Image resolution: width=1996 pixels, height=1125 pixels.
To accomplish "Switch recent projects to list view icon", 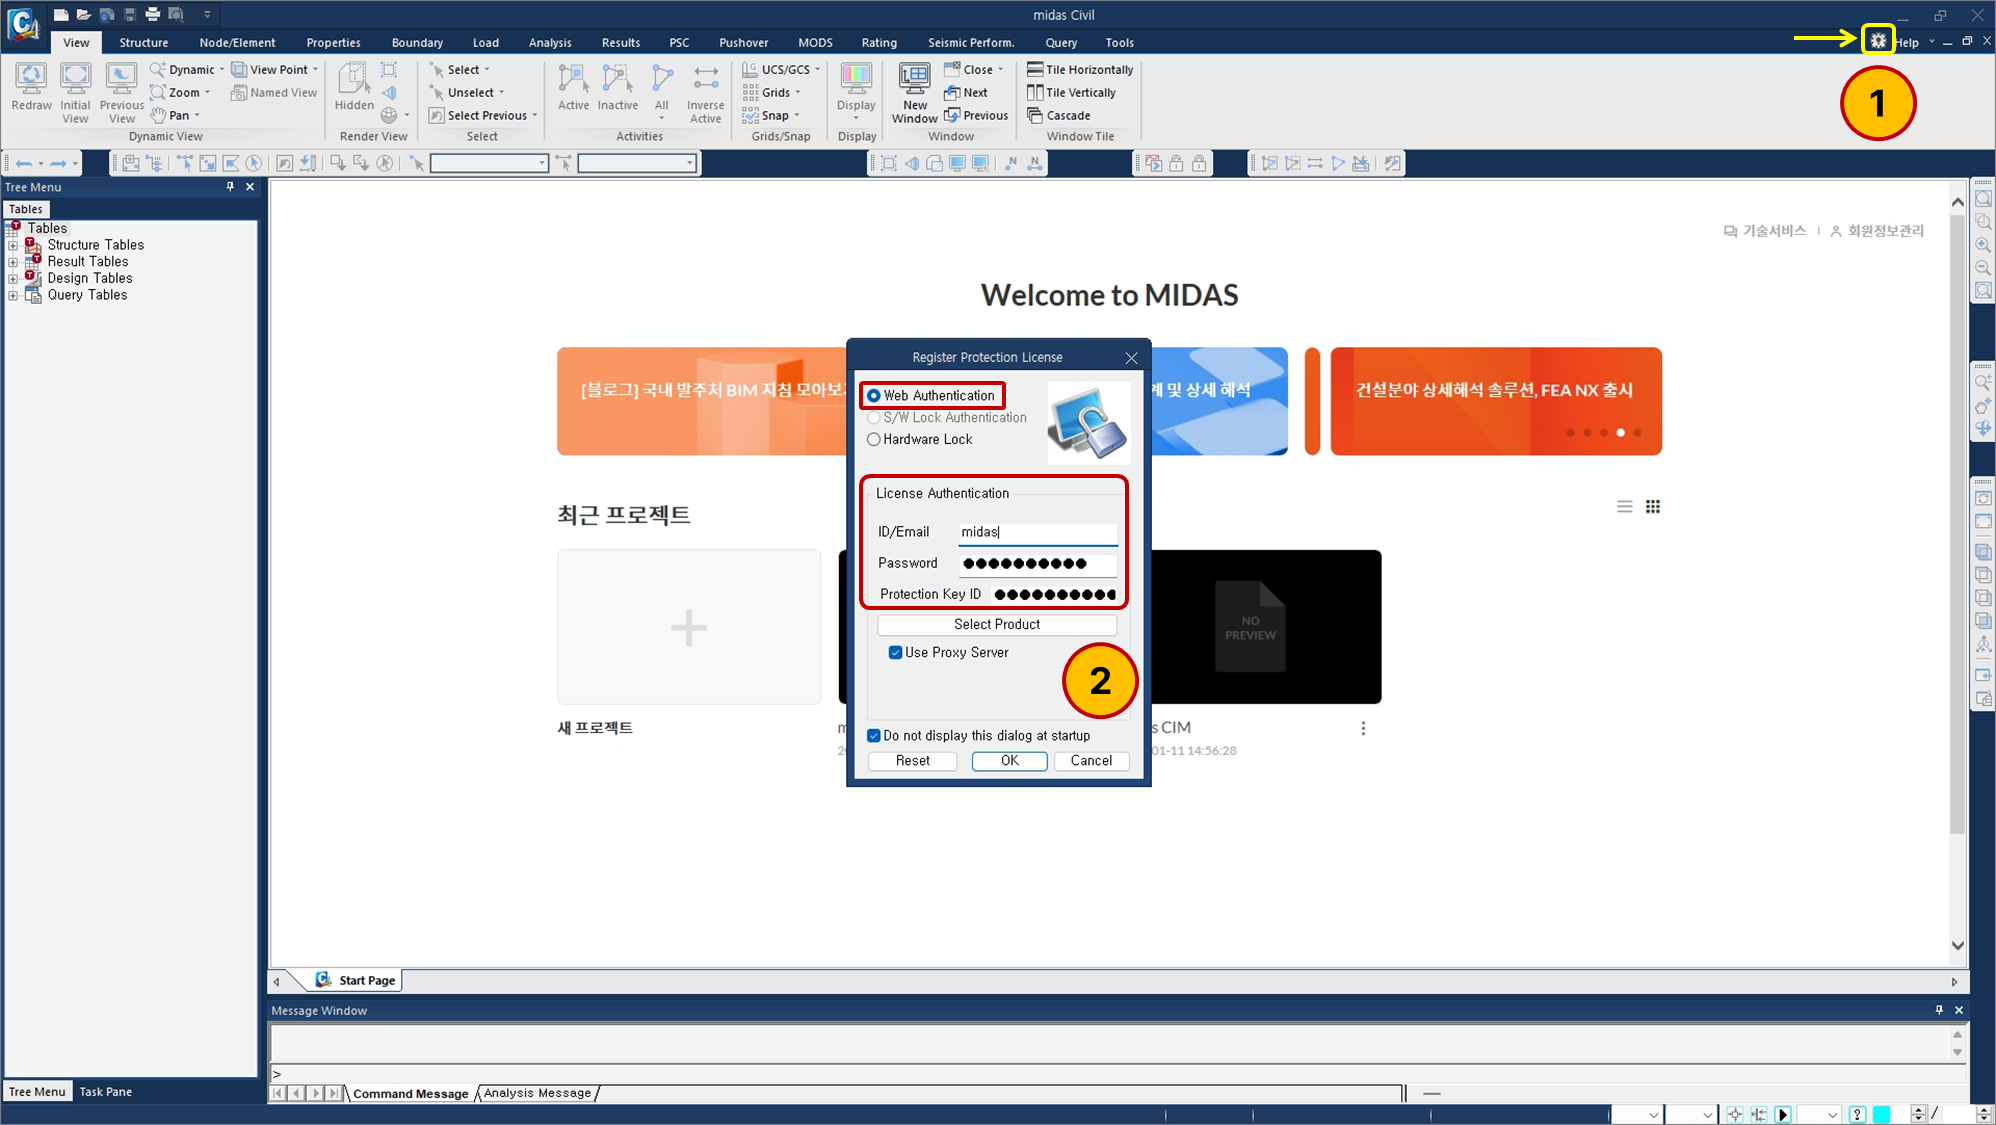I will (1625, 507).
